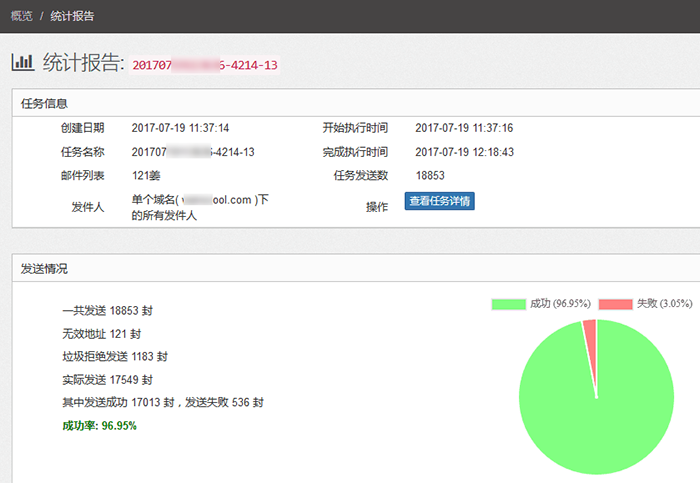Click the 任务发送数 value 18853

430,175
